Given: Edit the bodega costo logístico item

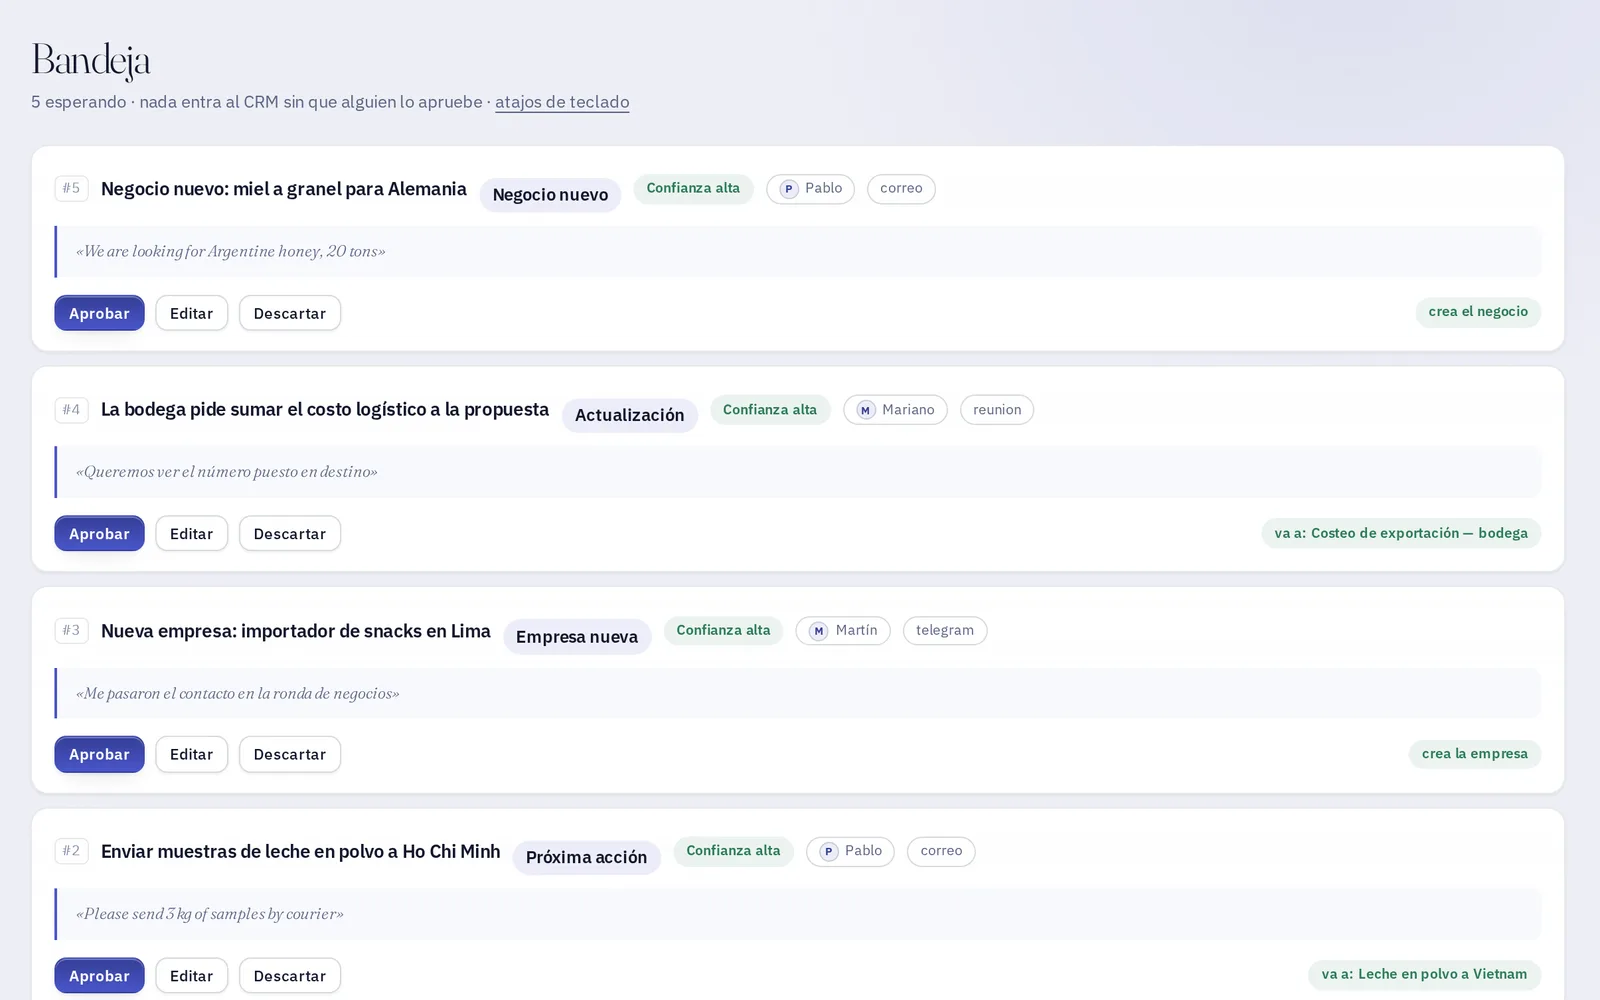Looking at the screenshot, I should click(191, 534).
